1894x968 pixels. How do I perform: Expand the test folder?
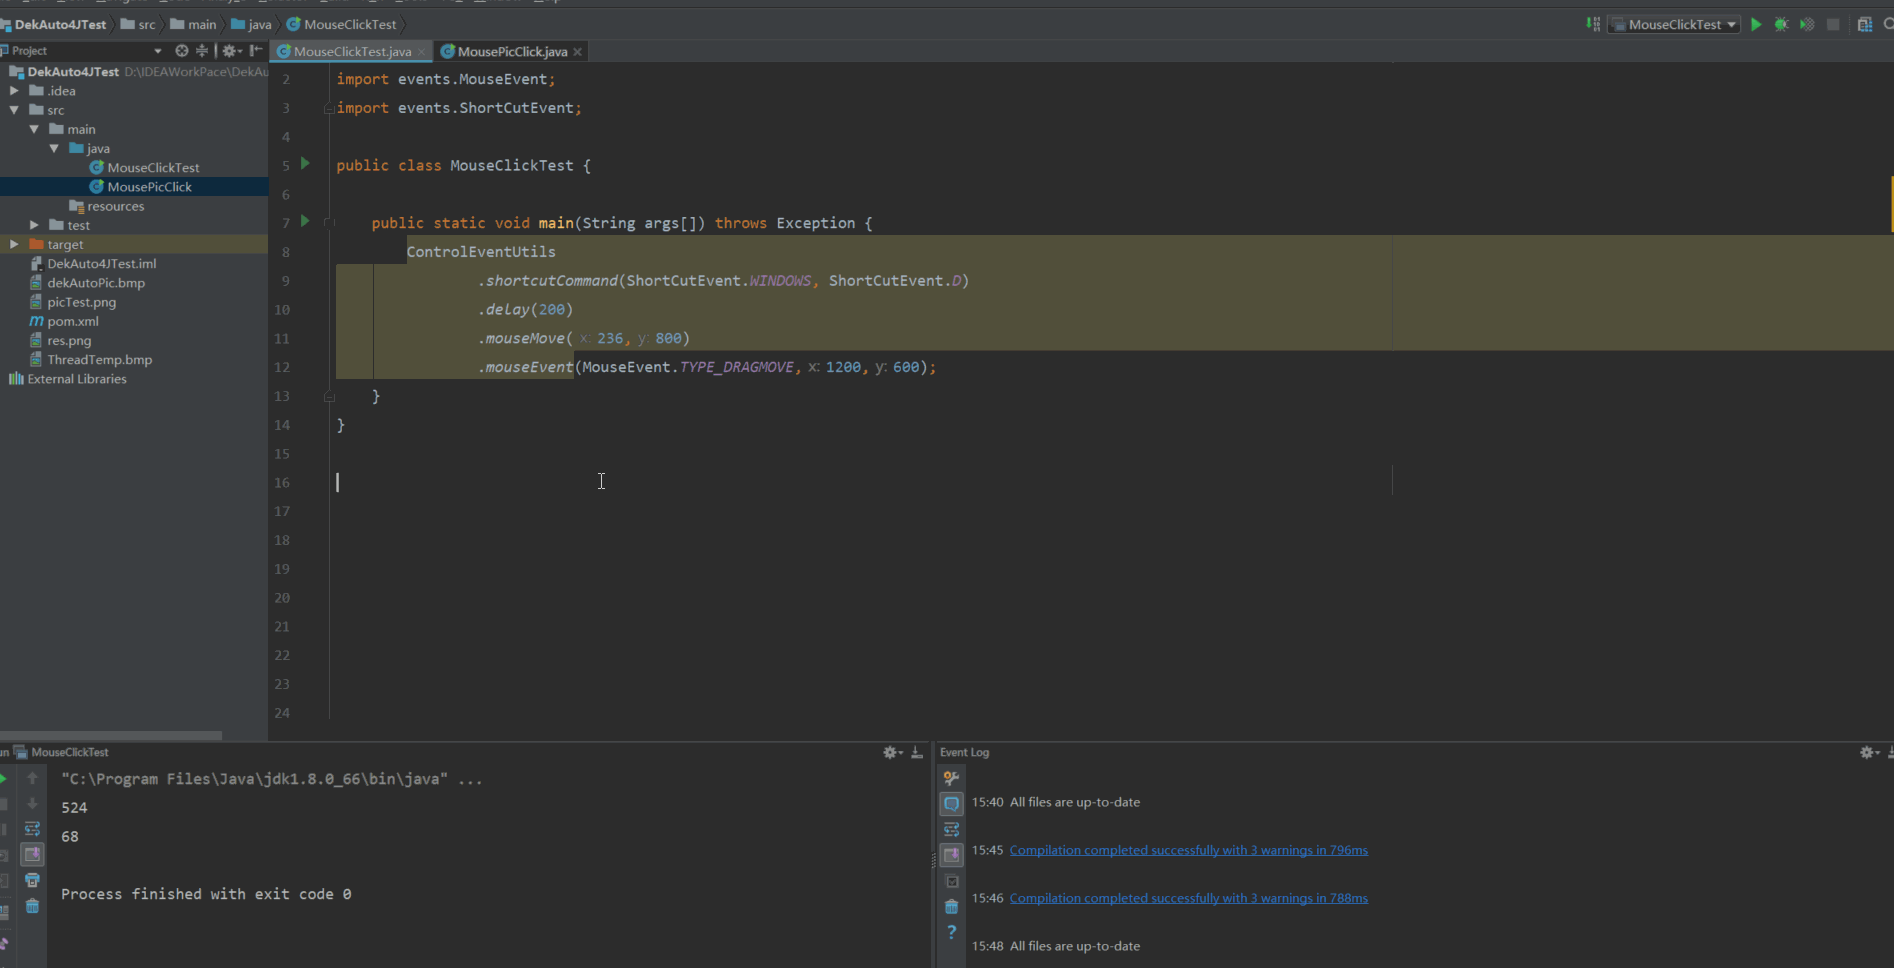34,225
